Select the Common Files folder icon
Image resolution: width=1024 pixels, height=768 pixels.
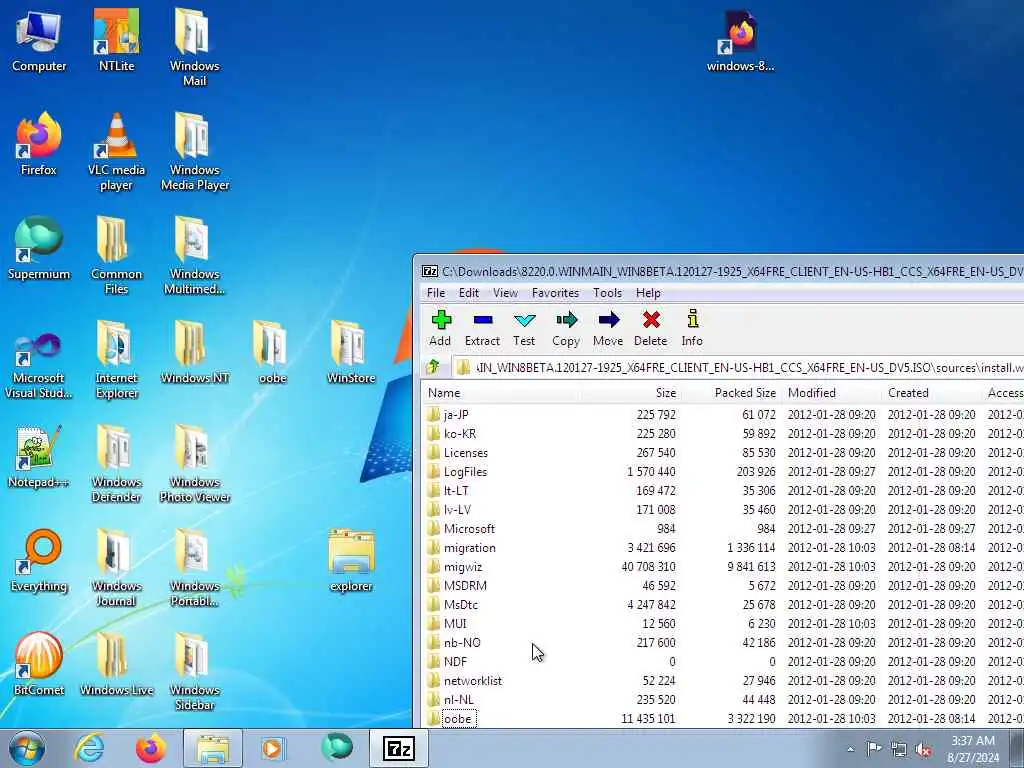click(x=116, y=255)
